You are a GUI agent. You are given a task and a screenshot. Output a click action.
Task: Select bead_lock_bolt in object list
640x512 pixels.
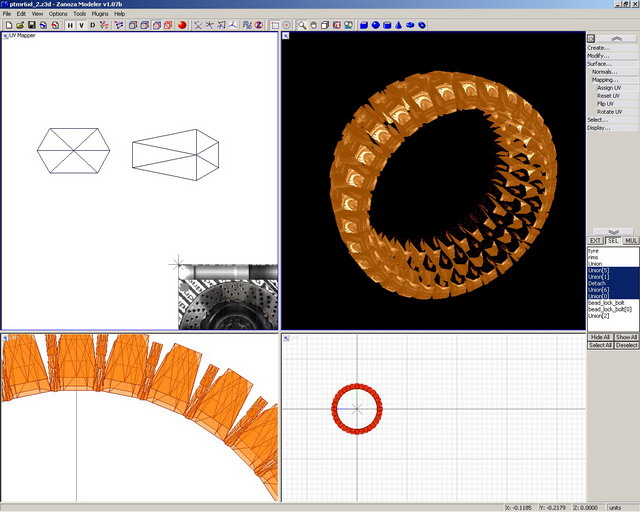point(606,302)
